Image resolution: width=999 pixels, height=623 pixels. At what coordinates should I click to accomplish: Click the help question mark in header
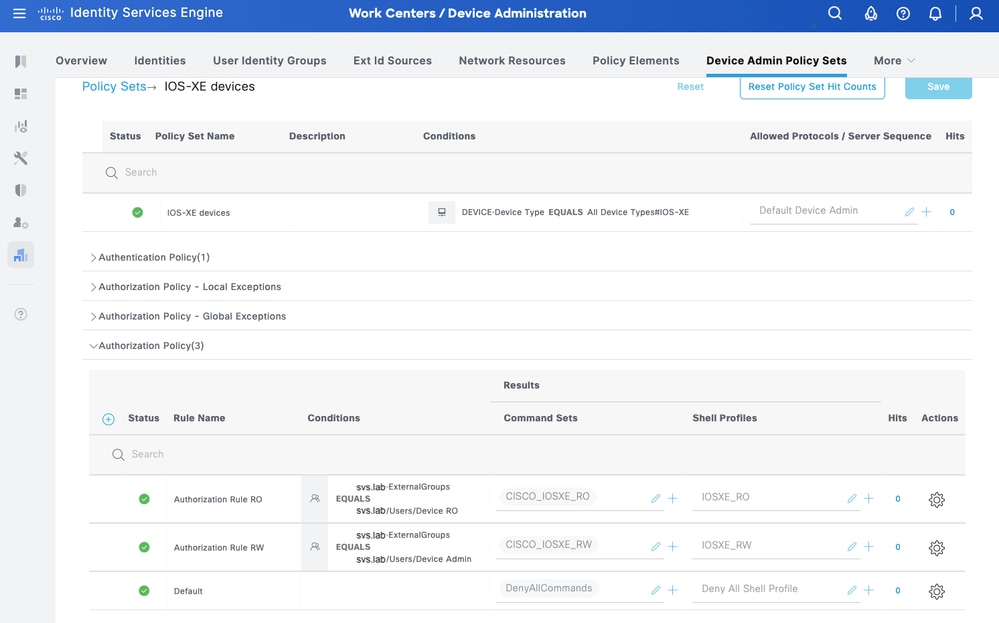(x=903, y=14)
